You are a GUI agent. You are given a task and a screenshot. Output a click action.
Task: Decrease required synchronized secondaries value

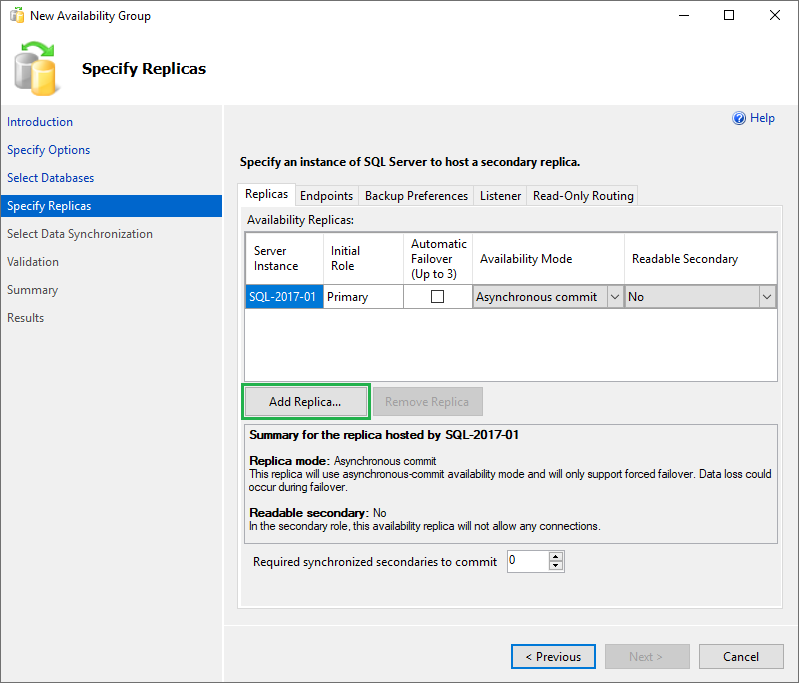555,566
